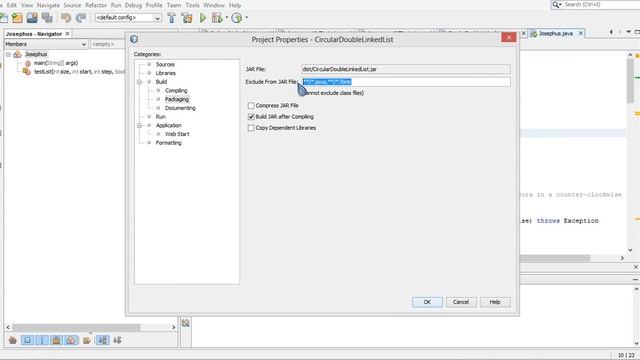Click the scroll editor tabs left arrow
Viewport: 640px width, 360px height.
tap(611, 32)
